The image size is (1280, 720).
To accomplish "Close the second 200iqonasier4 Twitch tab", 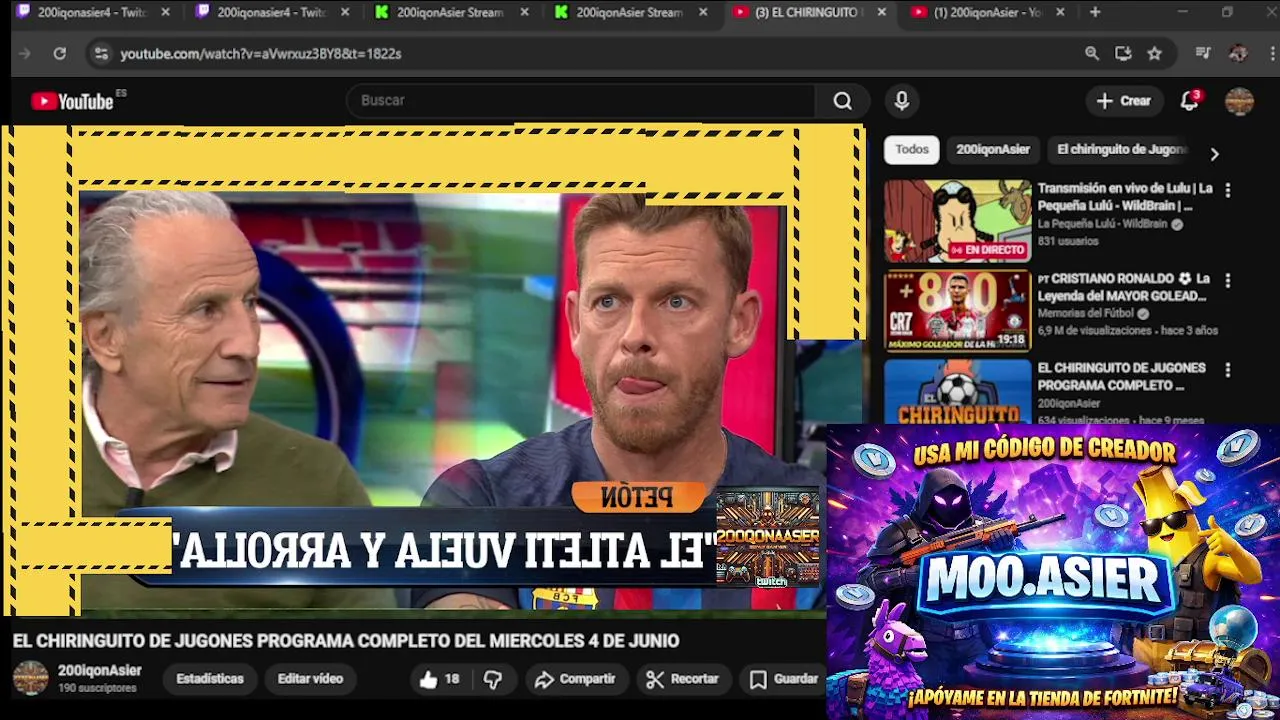I will coord(345,12).
